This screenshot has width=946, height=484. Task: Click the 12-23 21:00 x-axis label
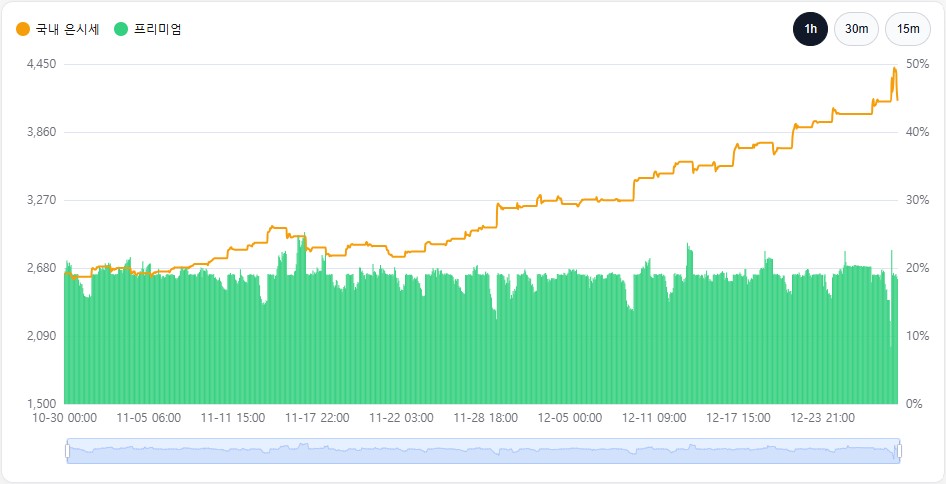click(822, 418)
